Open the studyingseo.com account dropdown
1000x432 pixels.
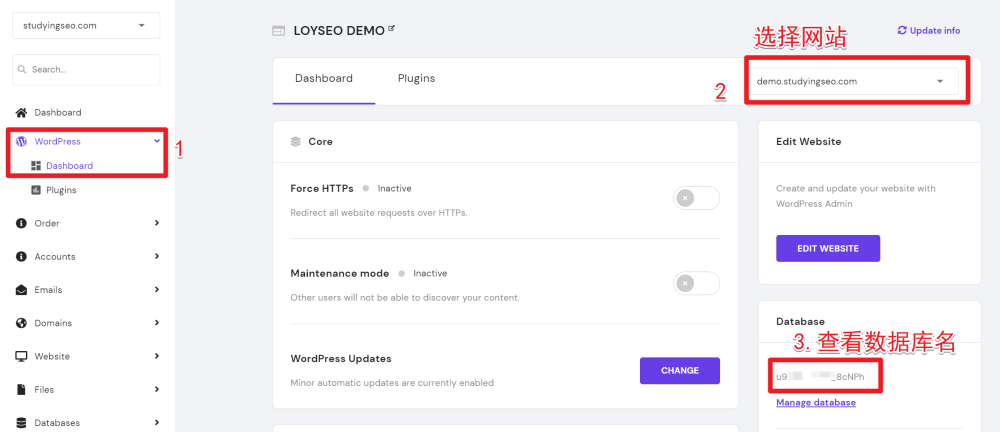(86, 26)
